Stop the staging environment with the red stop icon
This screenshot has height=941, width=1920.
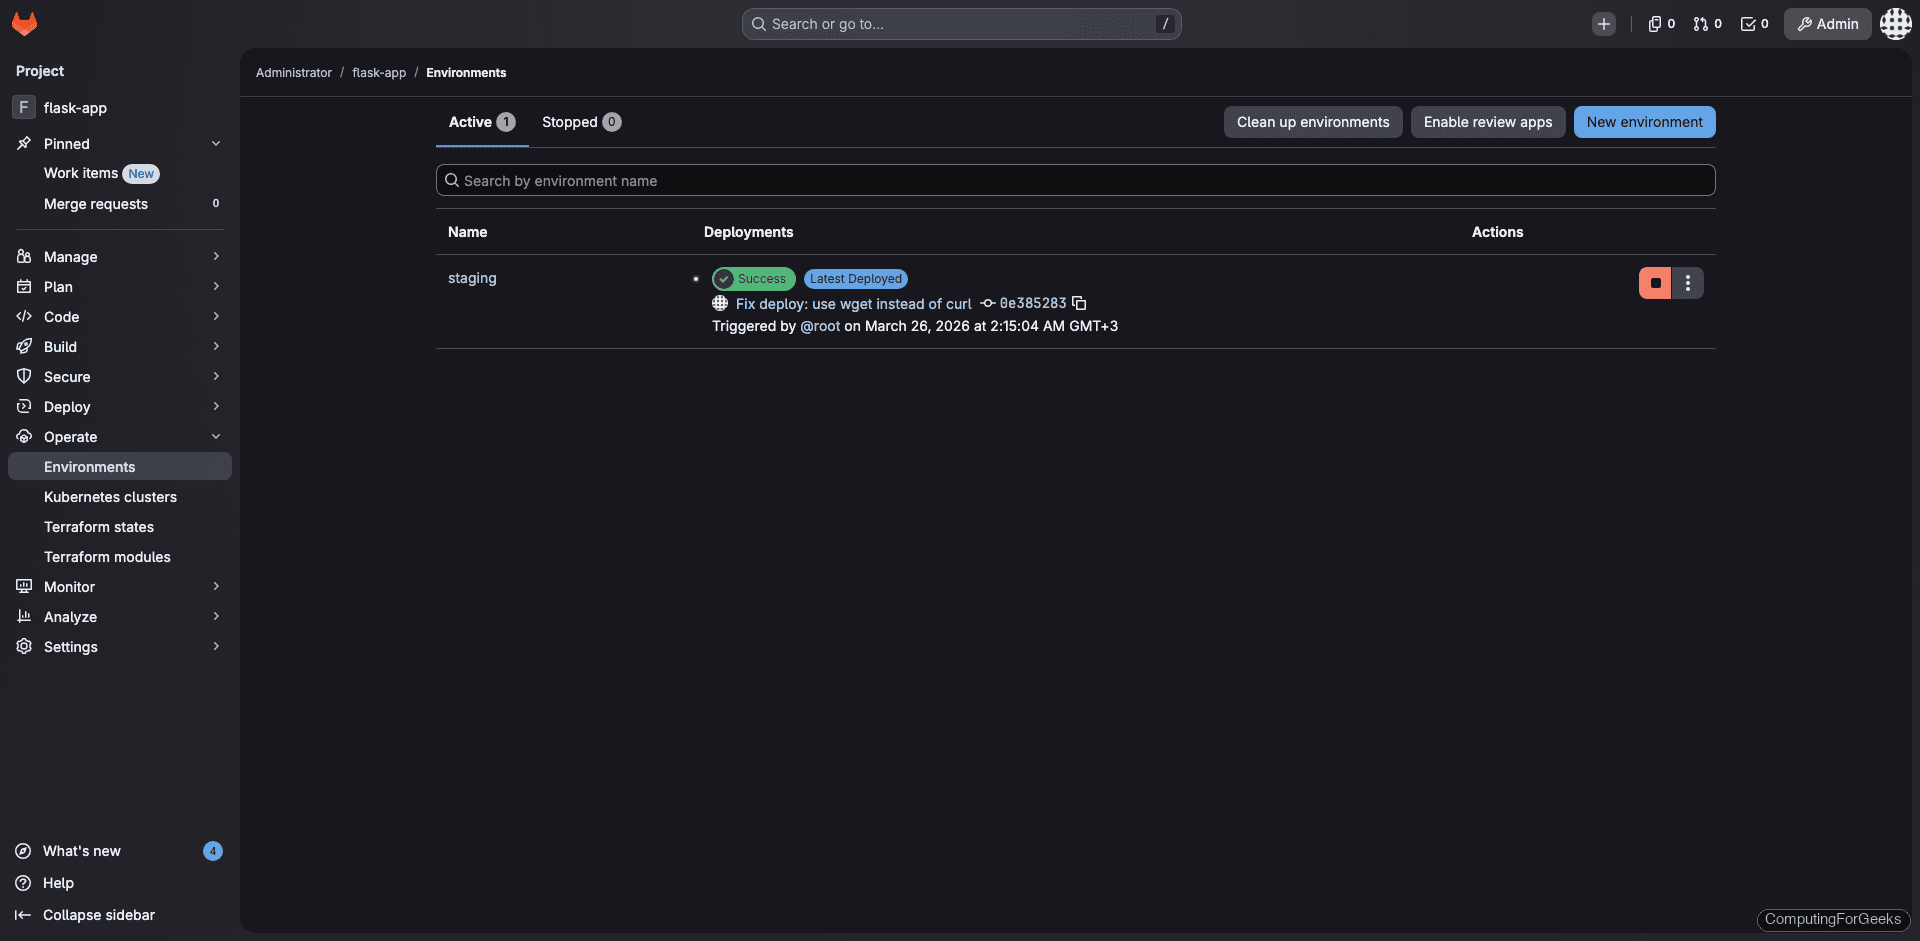(1655, 283)
